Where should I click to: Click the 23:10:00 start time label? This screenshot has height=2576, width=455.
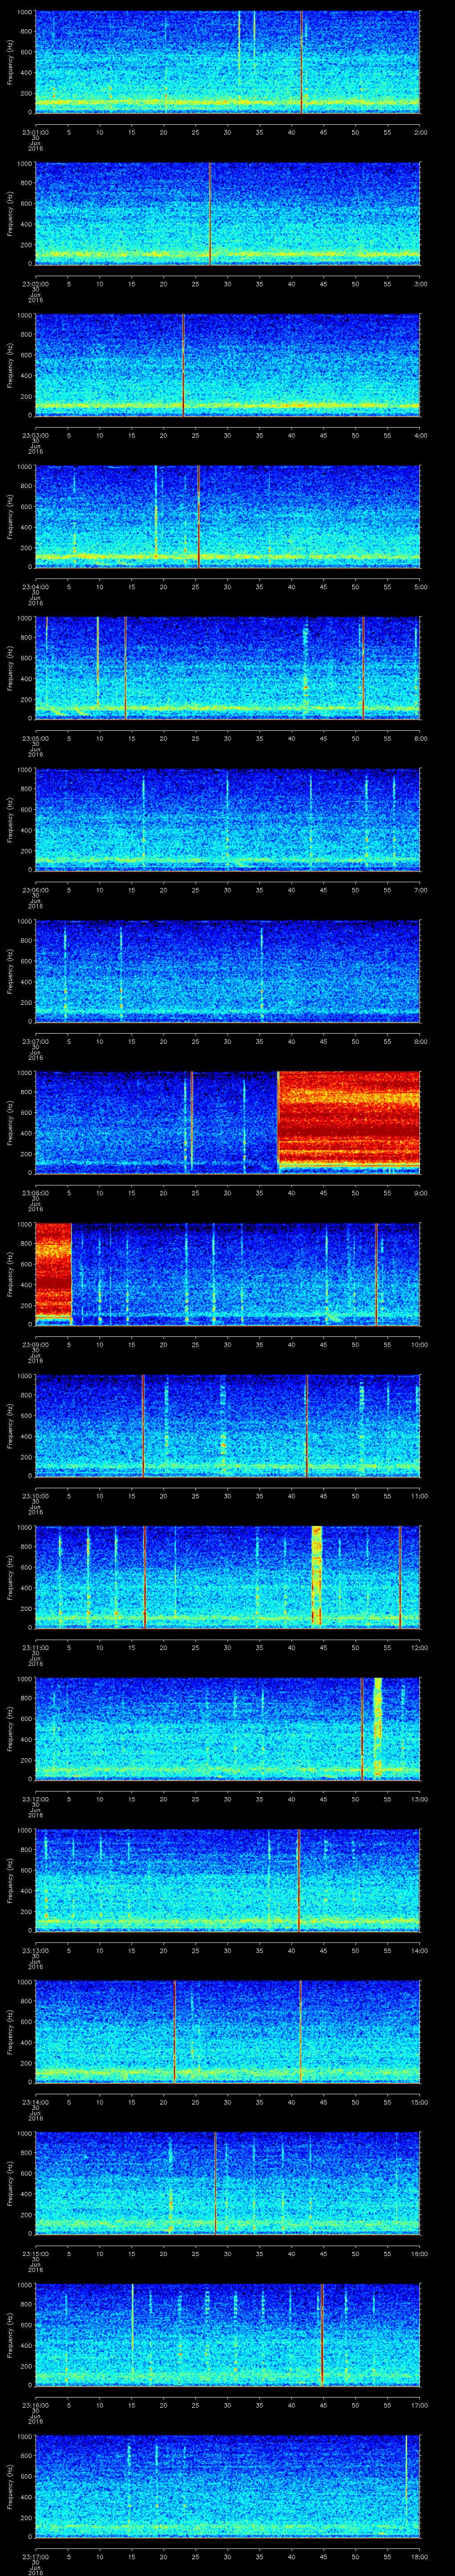35,1495
